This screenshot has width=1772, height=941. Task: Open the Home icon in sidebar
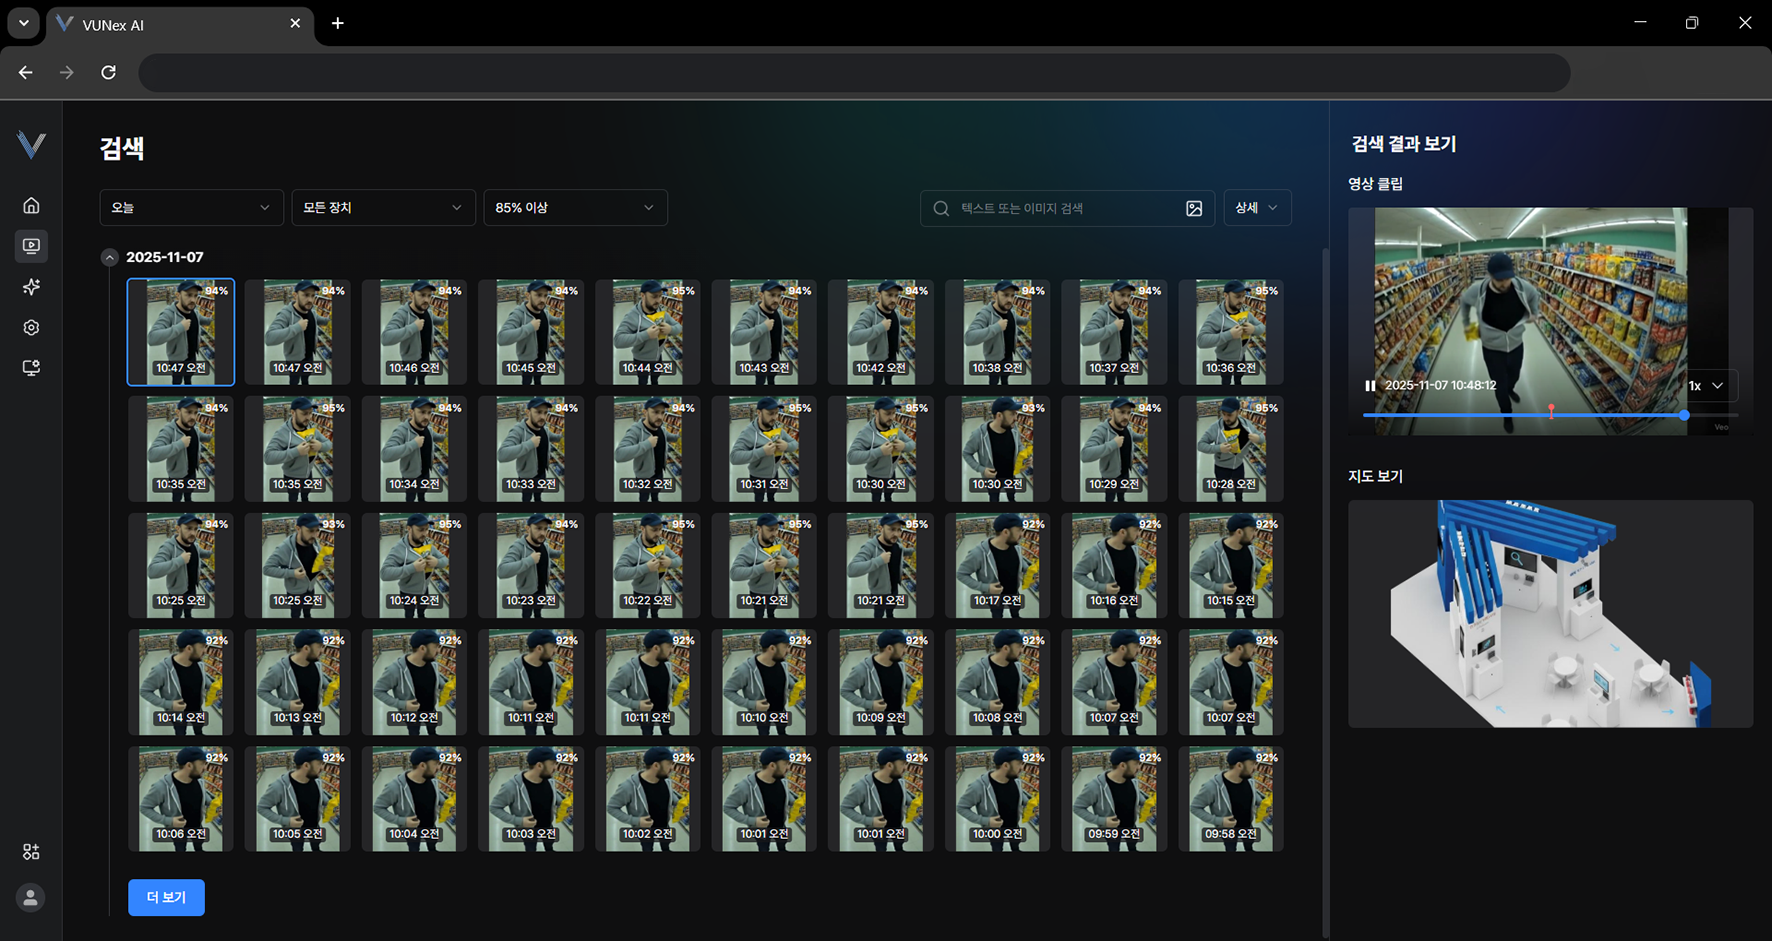point(31,205)
